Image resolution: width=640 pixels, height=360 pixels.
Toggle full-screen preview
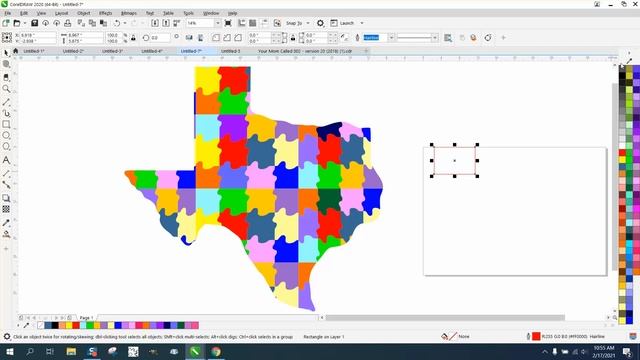click(228, 23)
